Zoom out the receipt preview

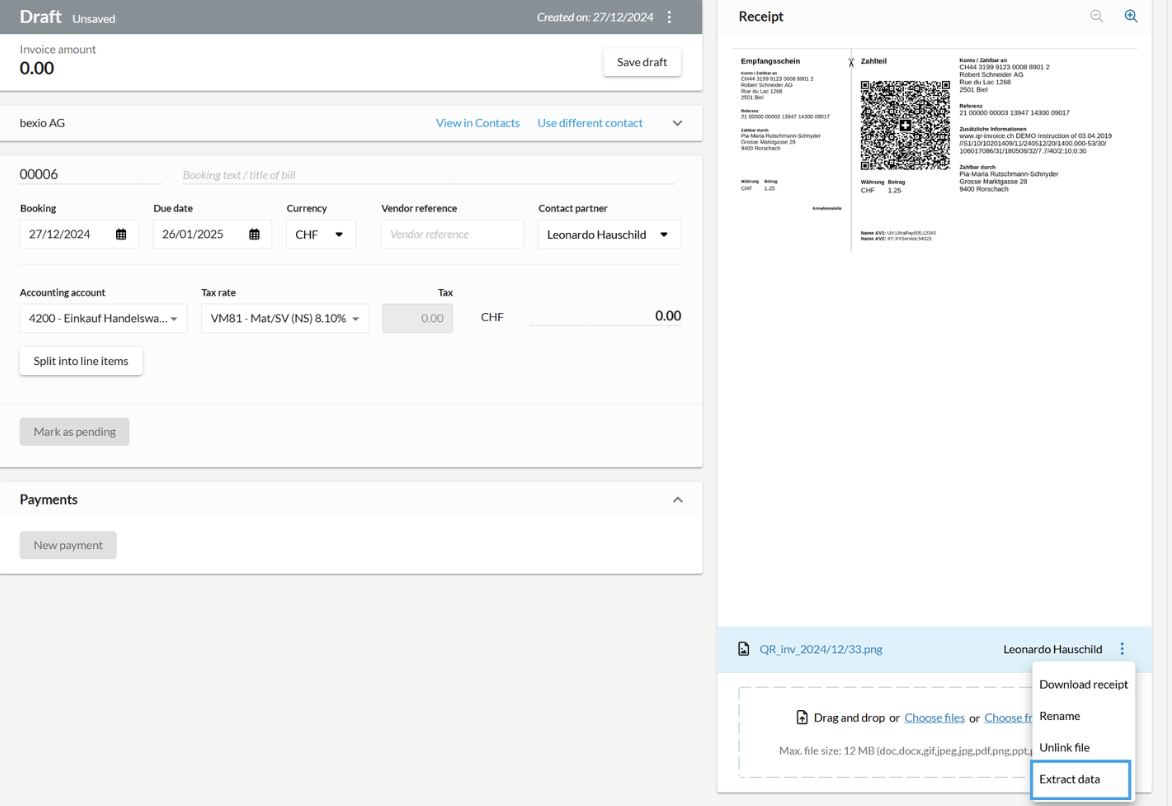tap(1097, 16)
